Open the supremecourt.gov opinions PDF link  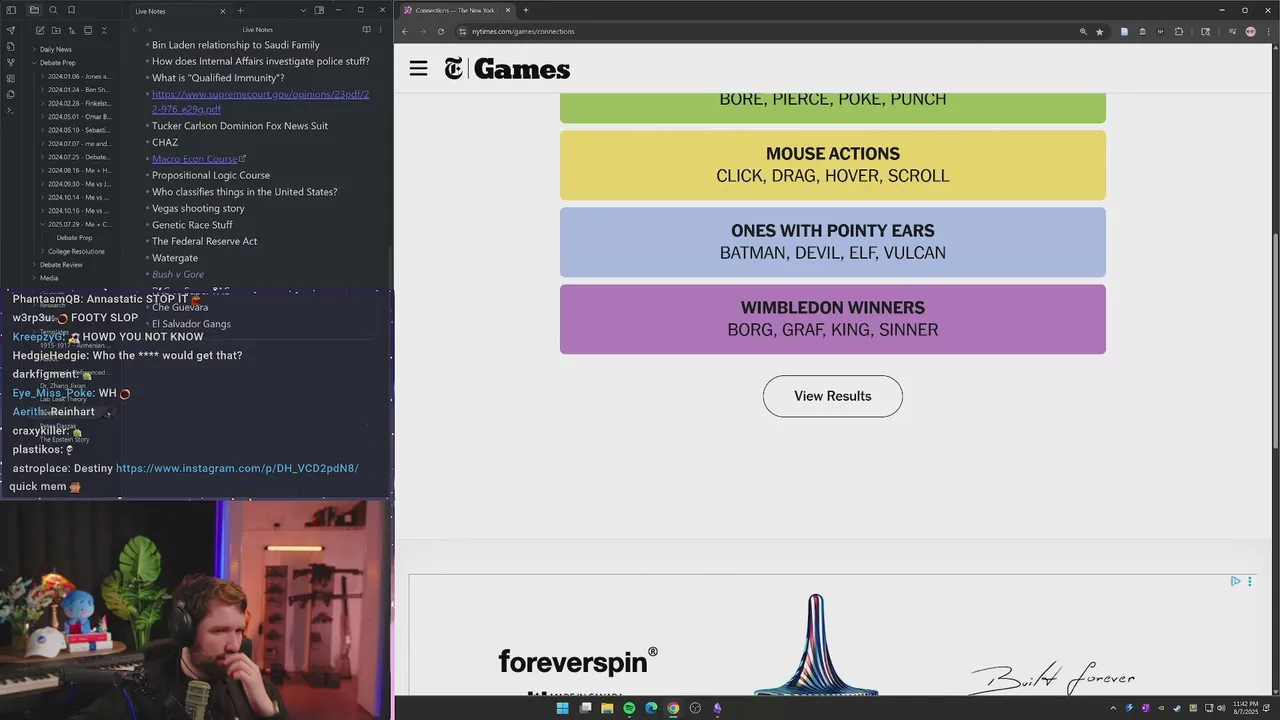point(260,102)
